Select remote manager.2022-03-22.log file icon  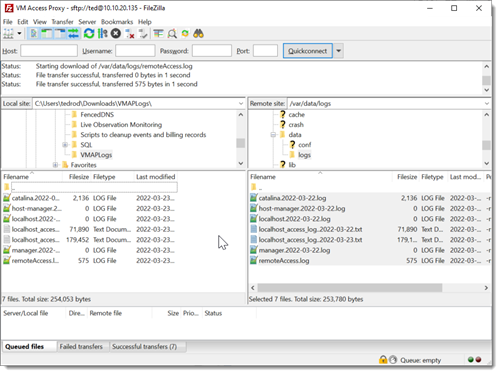(254, 250)
